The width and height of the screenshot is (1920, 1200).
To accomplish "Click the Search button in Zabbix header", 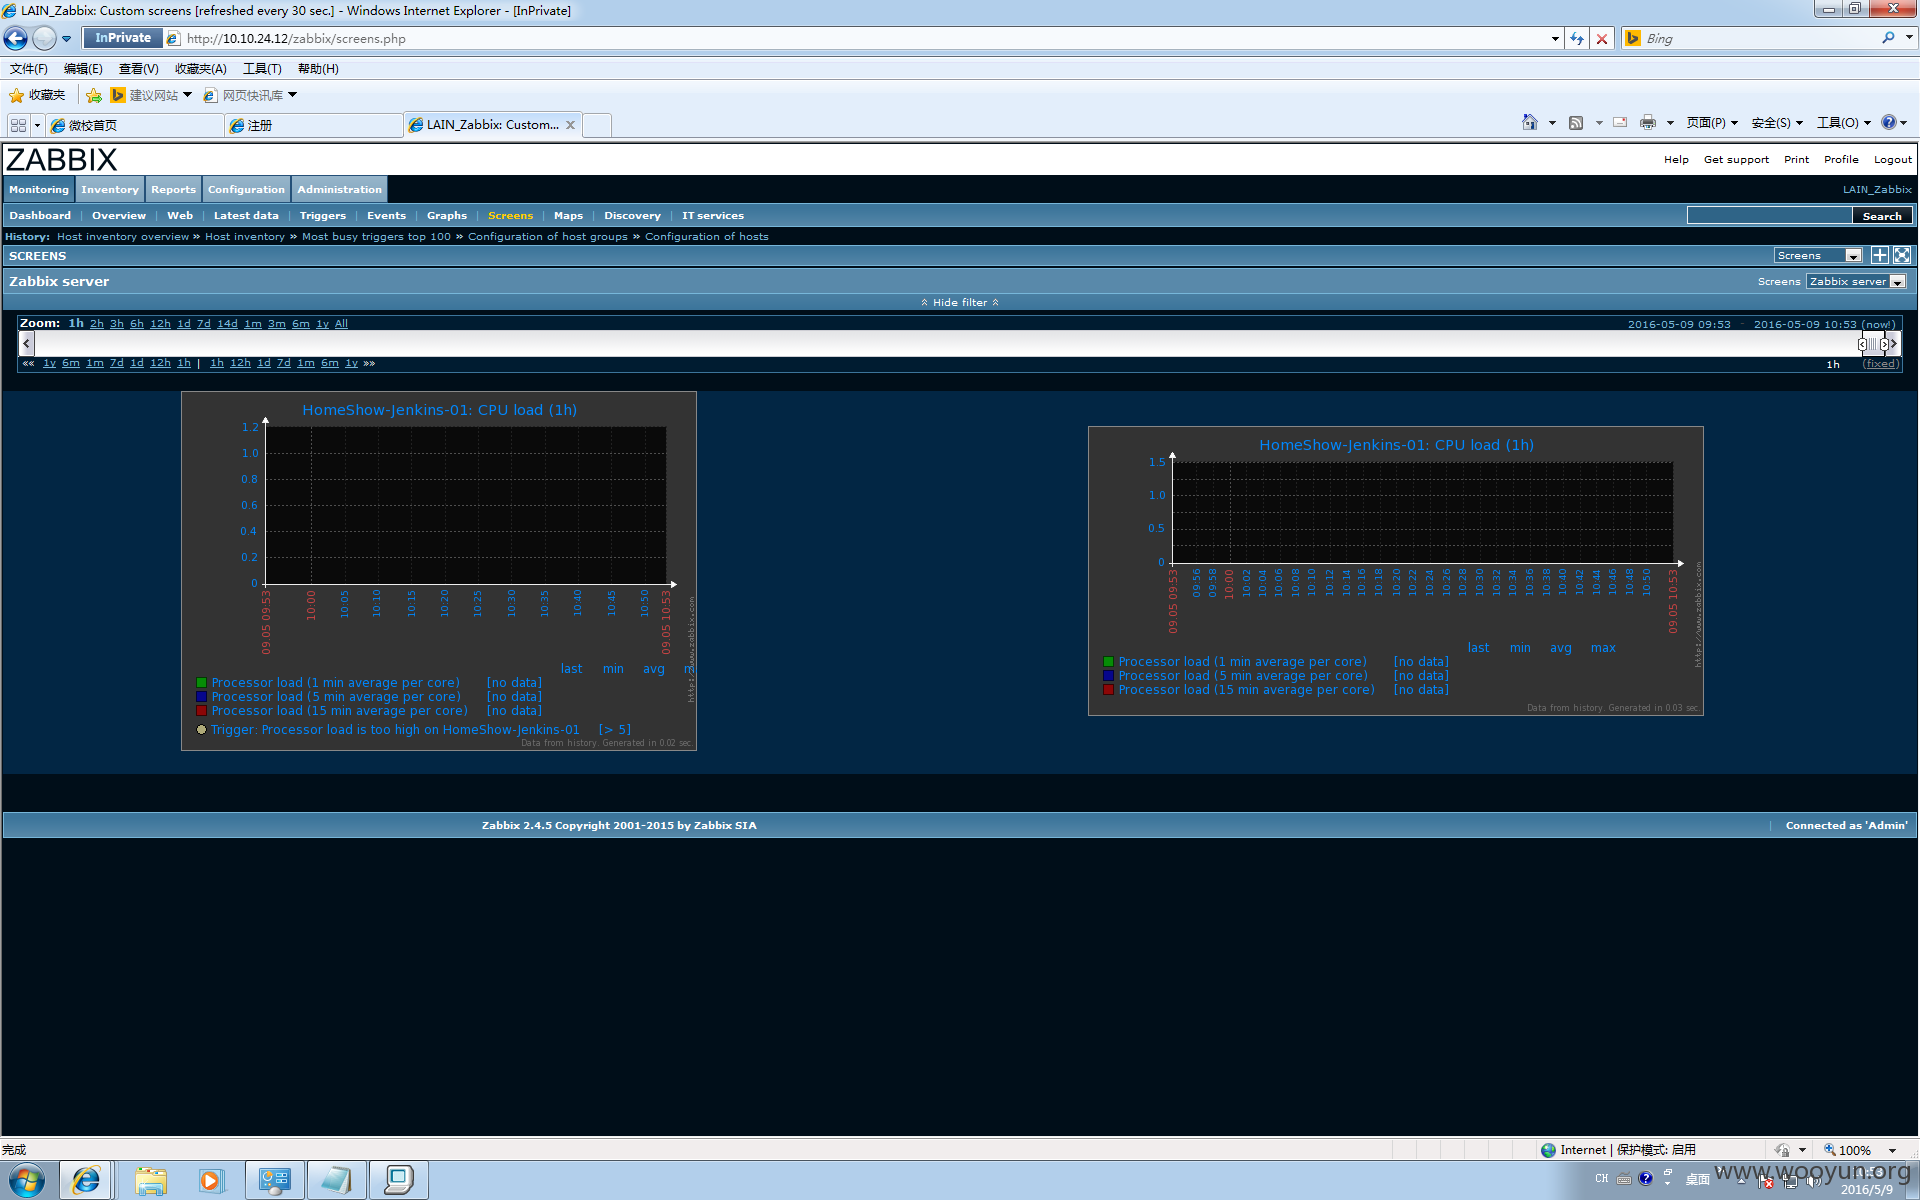I will pyautogui.click(x=1882, y=216).
